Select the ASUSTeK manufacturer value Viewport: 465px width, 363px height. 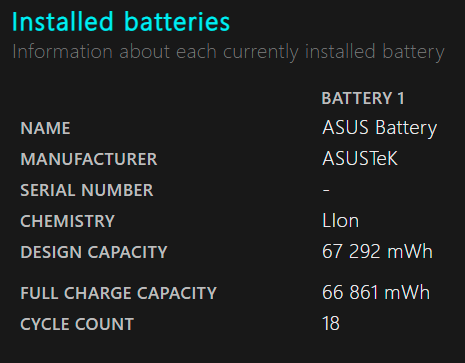coord(360,158)
